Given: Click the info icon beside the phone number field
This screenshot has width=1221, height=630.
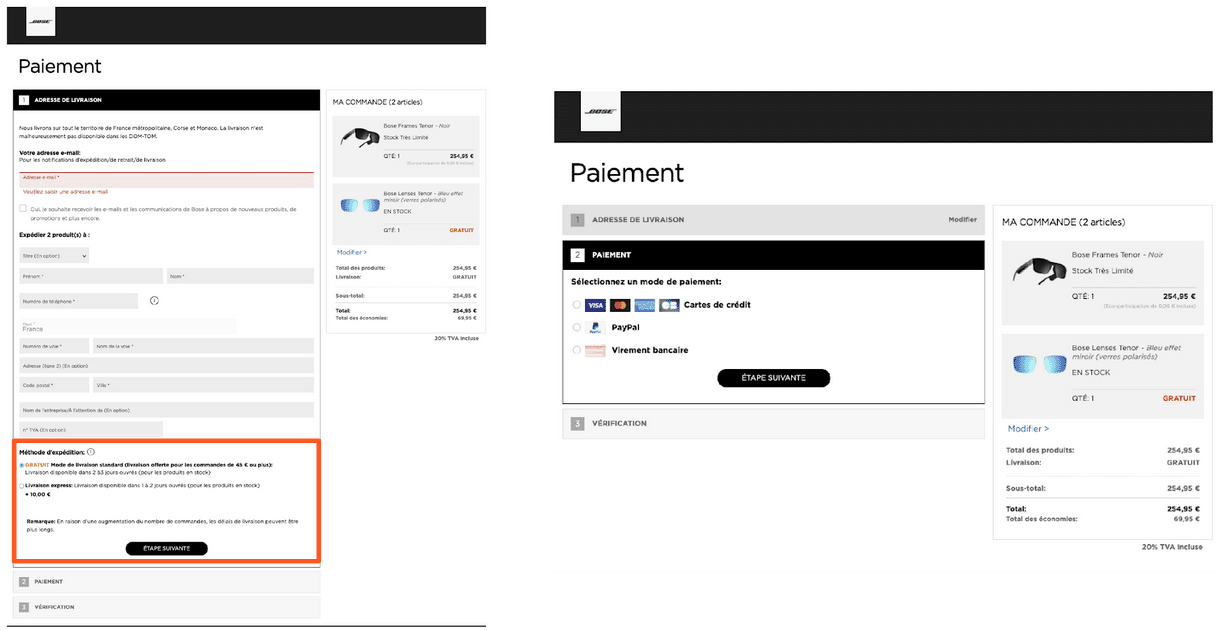Looking at the screenshot, I should click(155, 301).
